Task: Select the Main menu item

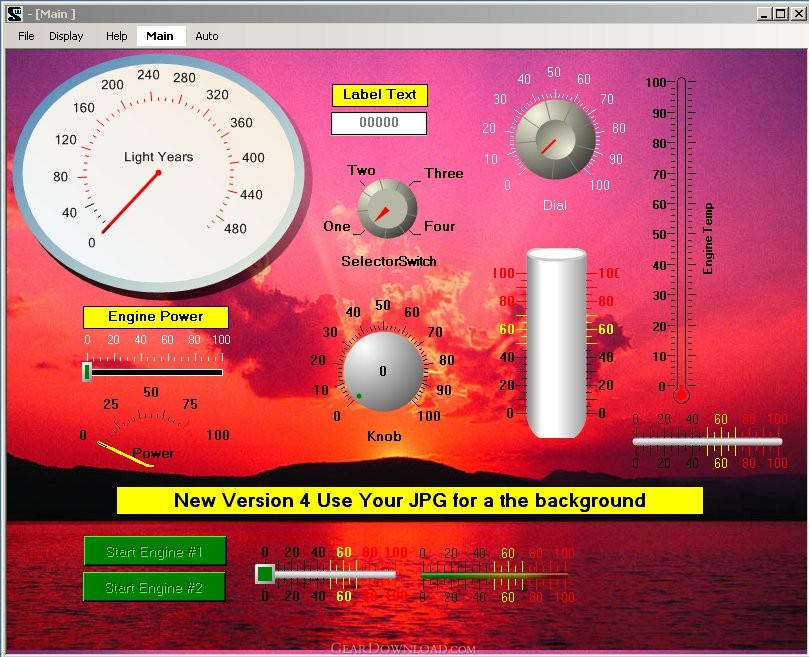Action: coord(160,36)
